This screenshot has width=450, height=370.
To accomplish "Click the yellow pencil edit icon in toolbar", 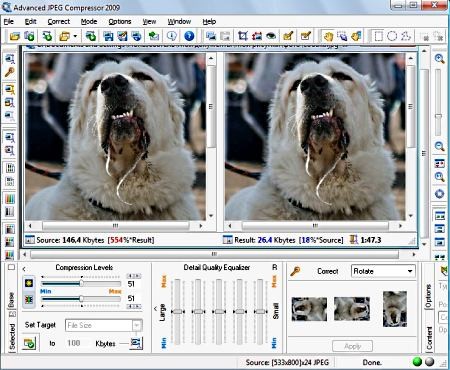I will pos(288,36).
